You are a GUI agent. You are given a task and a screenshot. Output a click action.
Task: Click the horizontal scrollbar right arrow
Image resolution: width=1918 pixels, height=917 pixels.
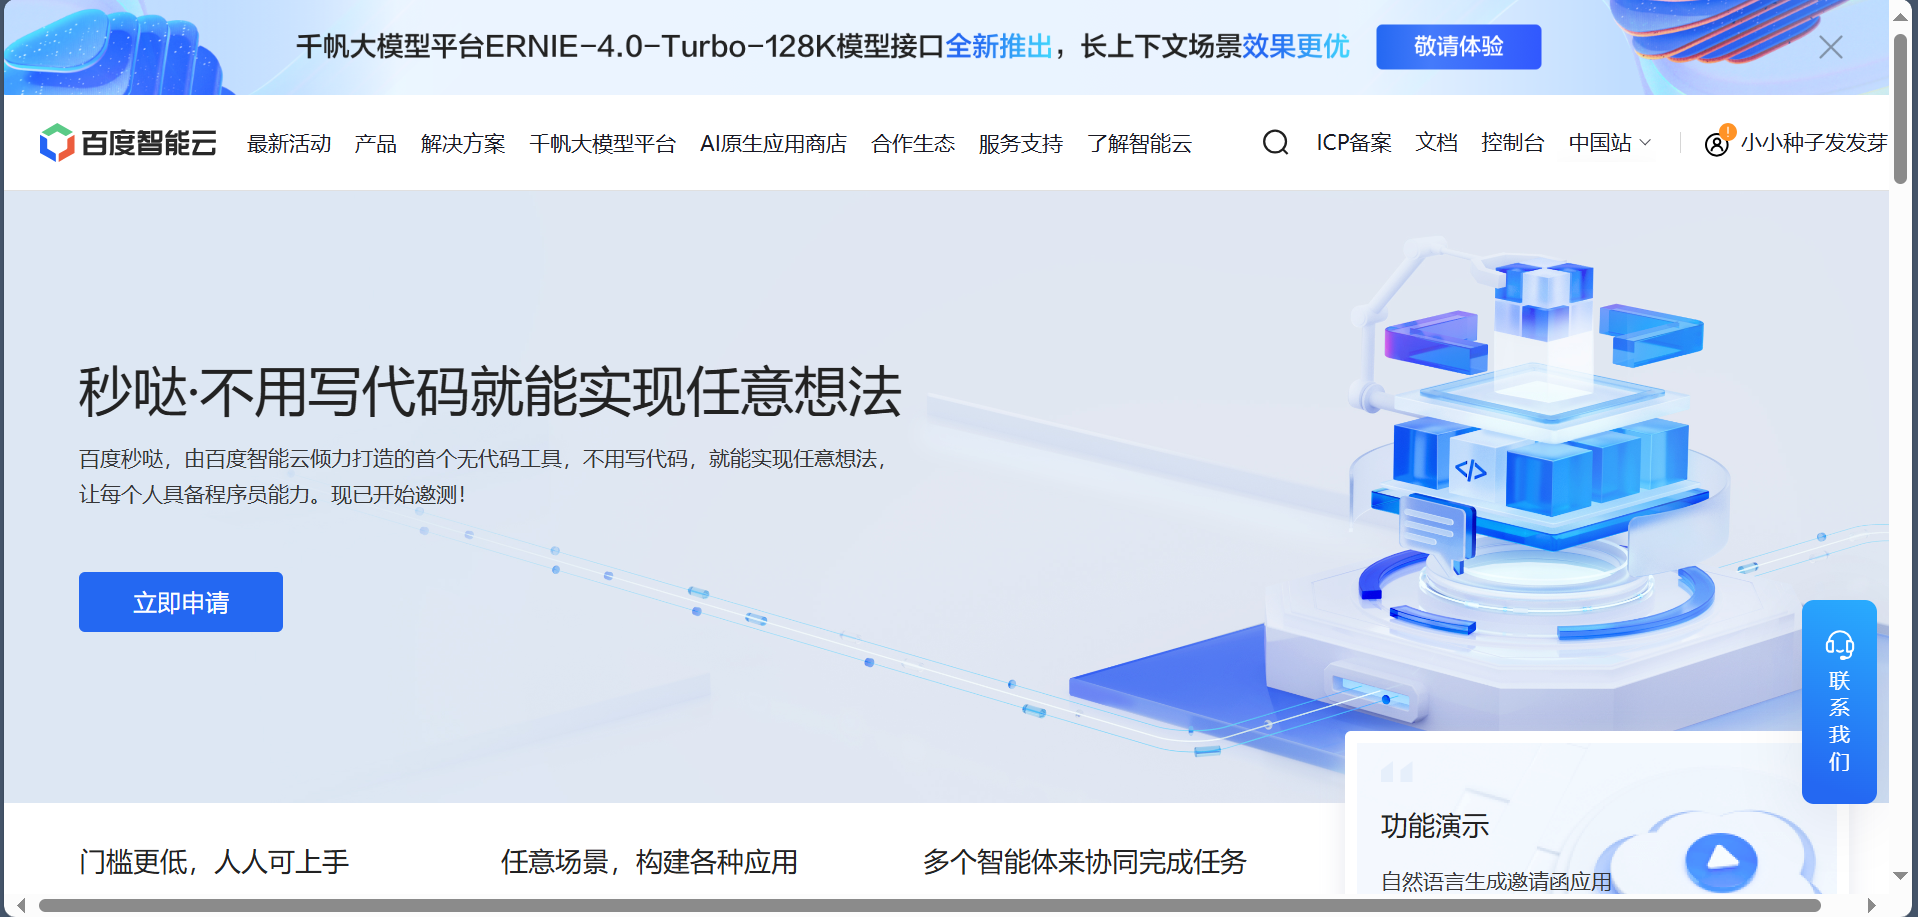click(x=1871, y=906)
